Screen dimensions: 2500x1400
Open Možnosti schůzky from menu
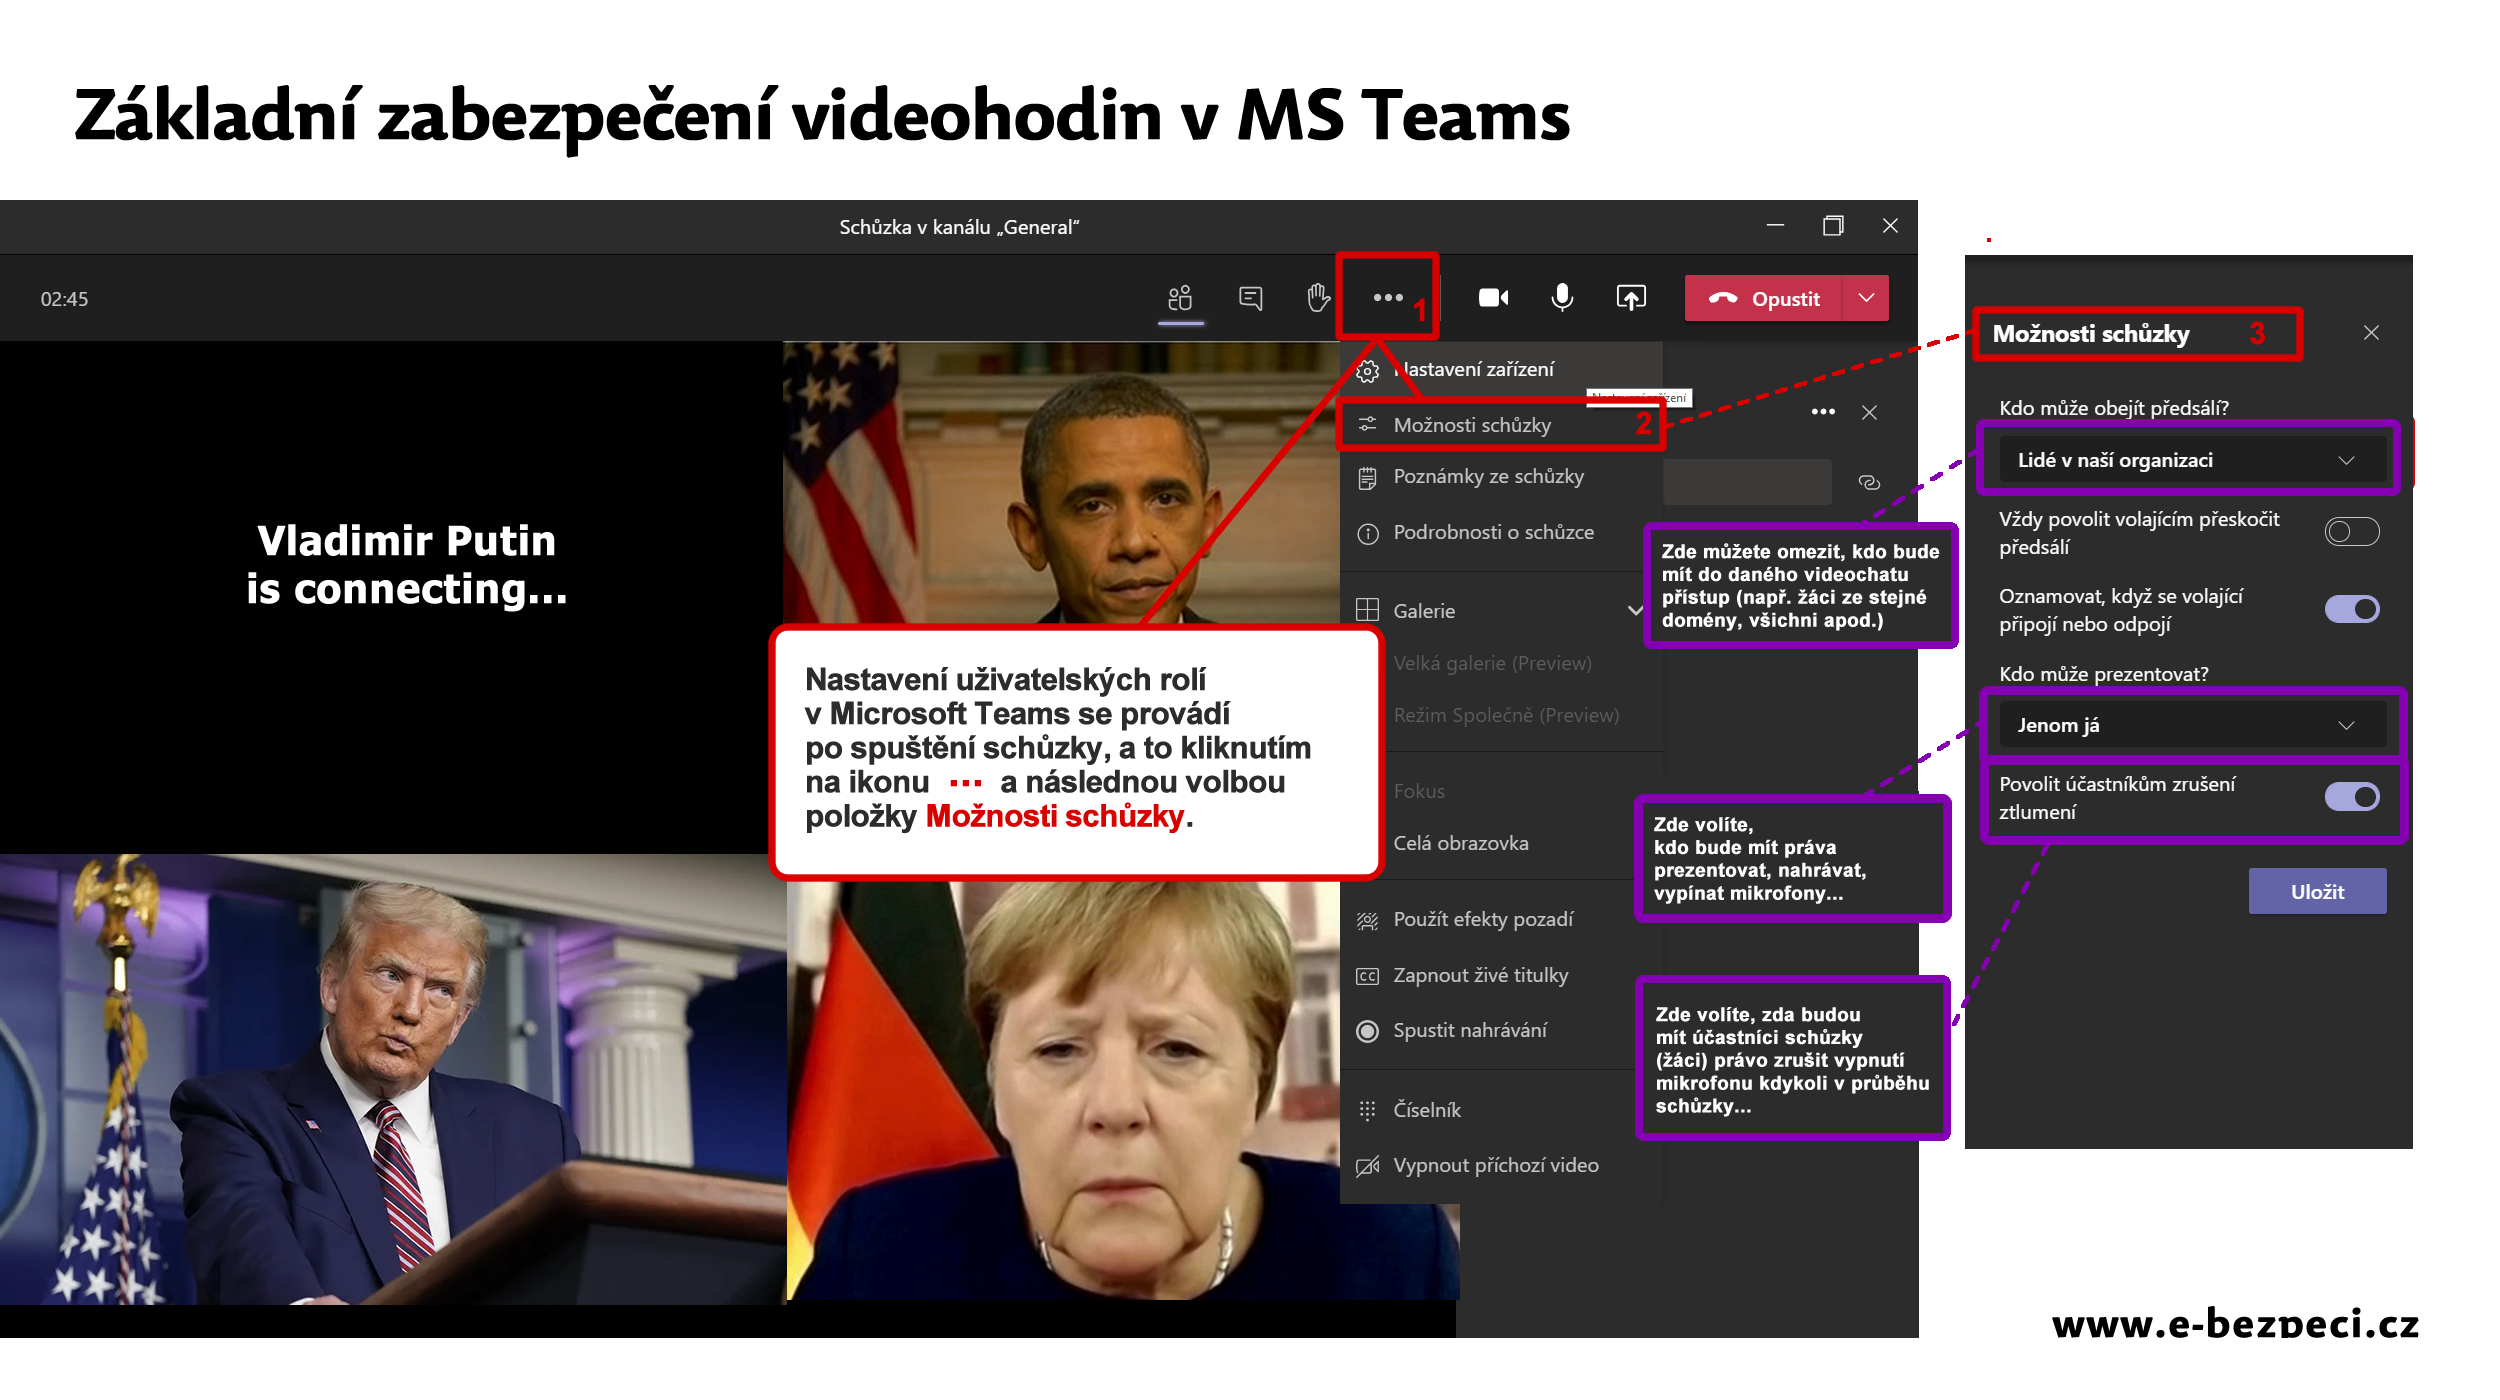[1501, 425]
